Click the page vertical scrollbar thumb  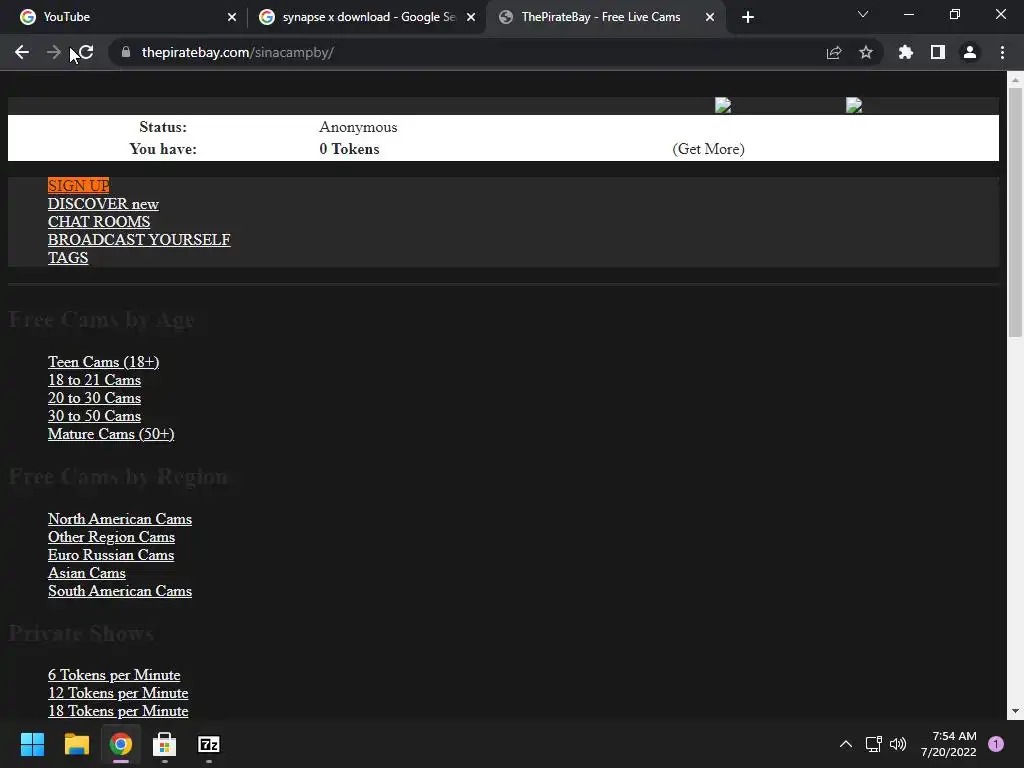[x=1015, y=212]
